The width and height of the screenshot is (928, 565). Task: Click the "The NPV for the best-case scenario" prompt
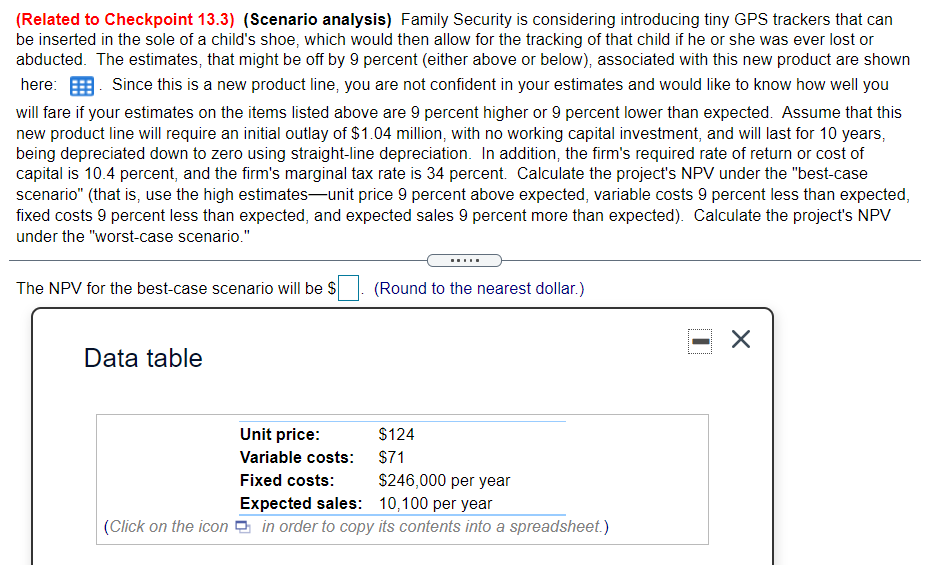[169, 289]
